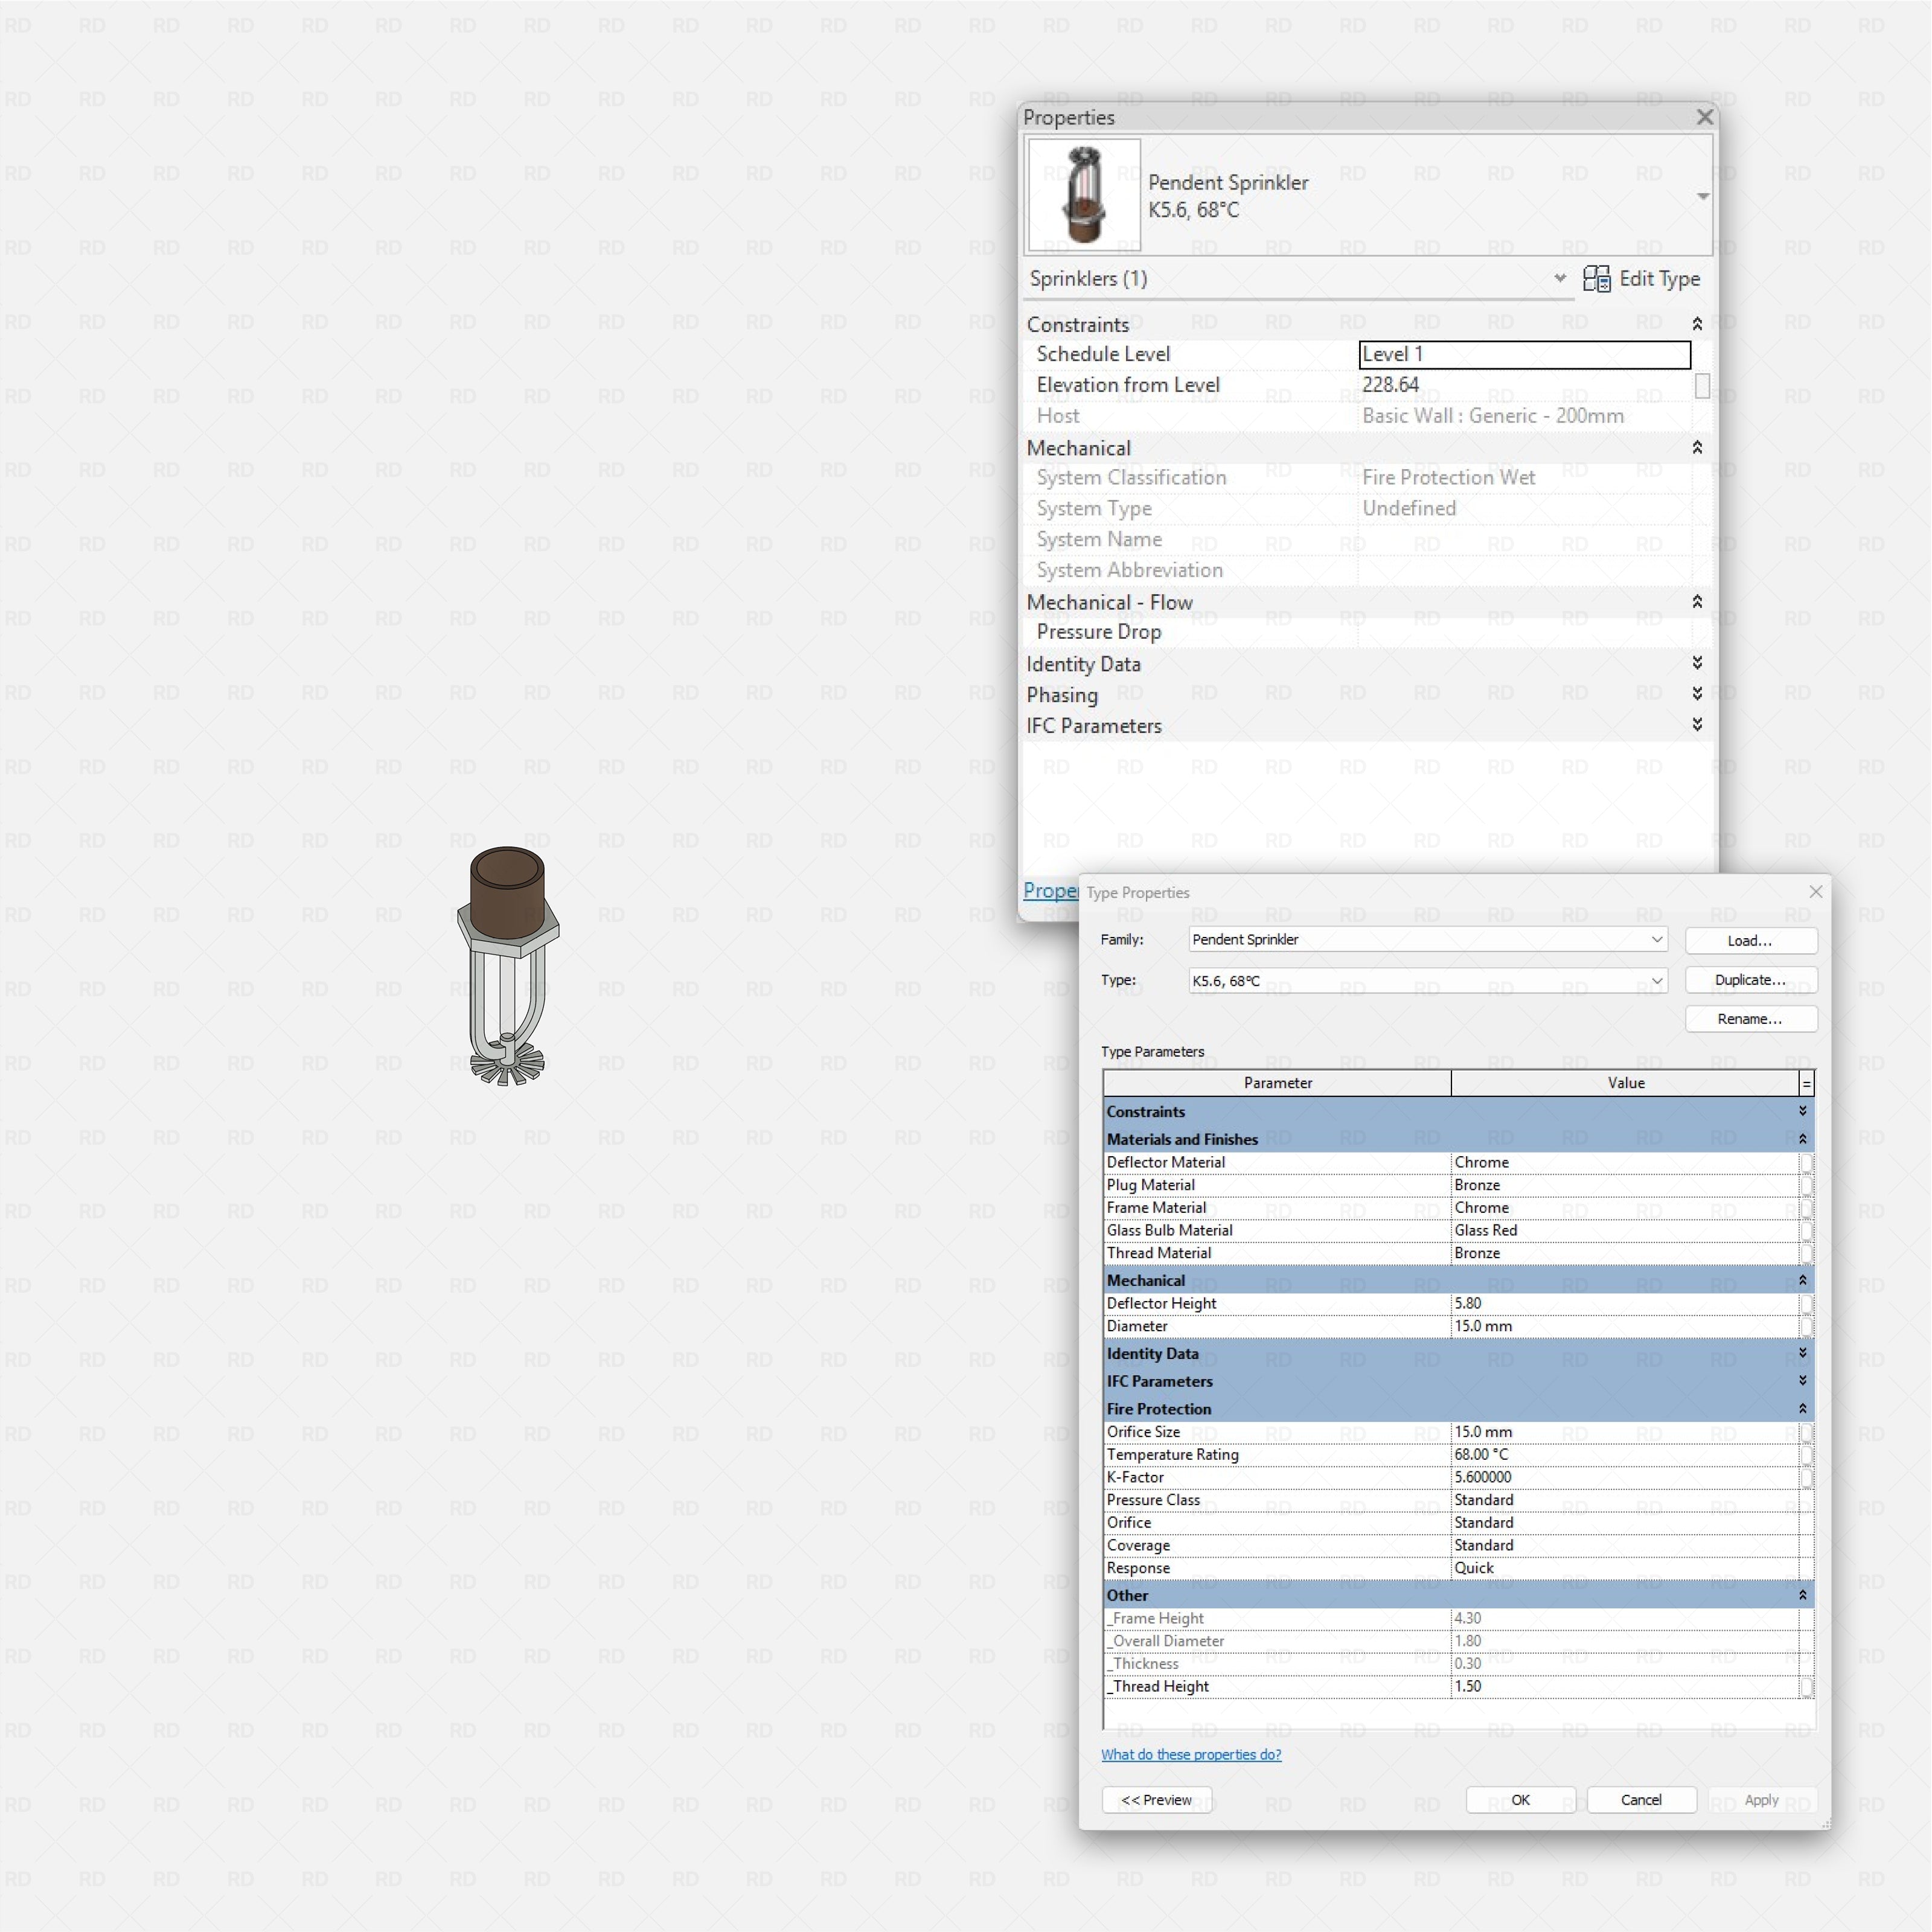Click associate parameter button for Thread Material

pos(1806,1253)
